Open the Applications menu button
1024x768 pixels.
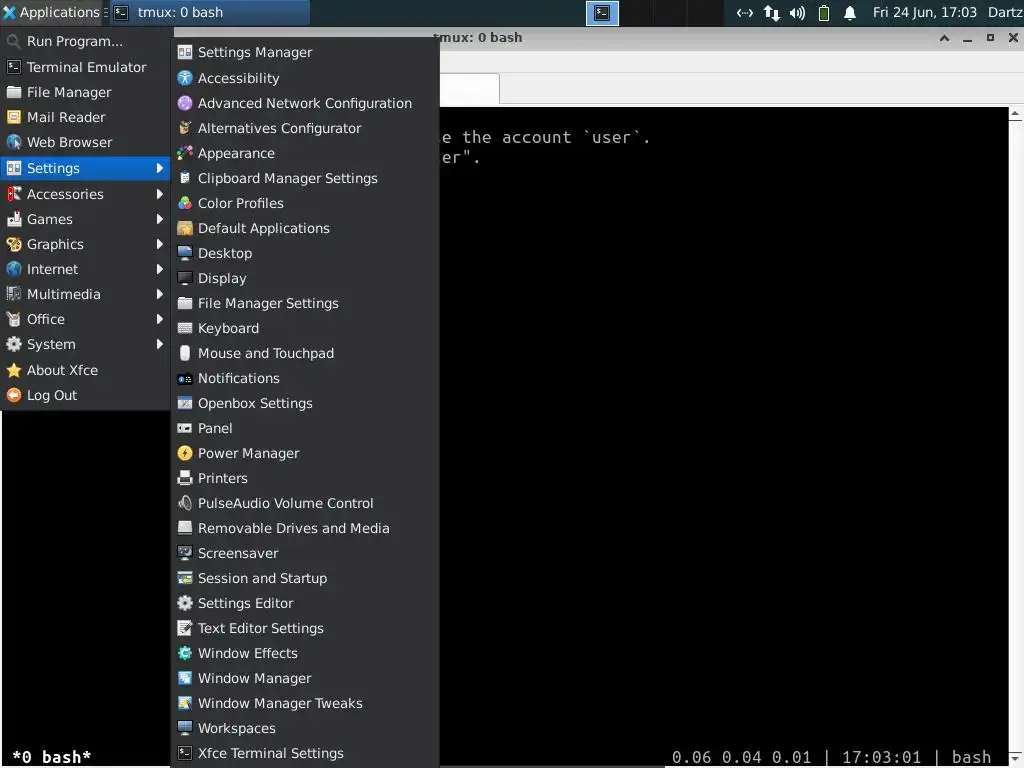(52, 12)
